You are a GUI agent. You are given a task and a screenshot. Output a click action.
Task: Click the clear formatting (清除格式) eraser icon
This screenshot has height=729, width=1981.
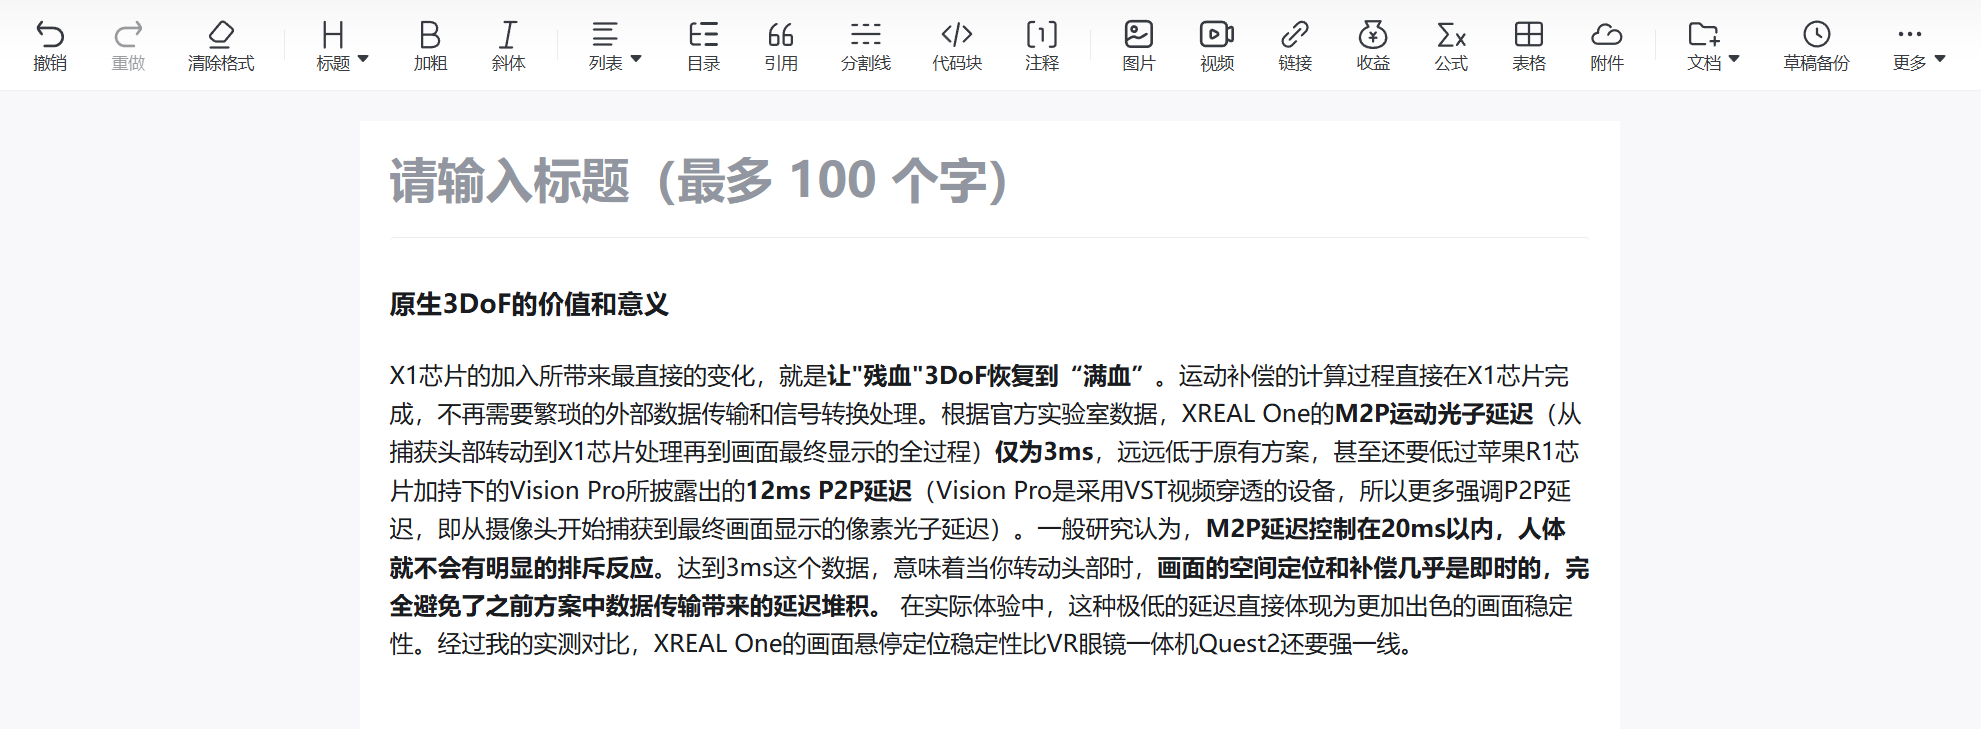(221, 36)
